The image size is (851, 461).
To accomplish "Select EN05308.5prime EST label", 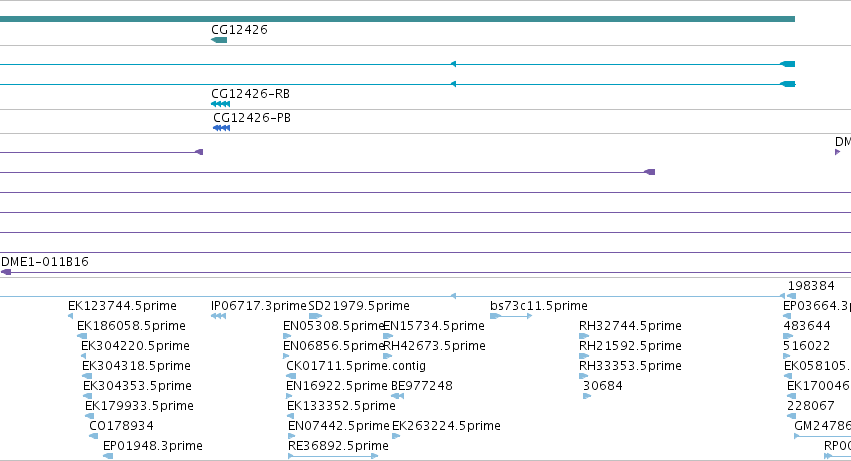I will [334, 326].
